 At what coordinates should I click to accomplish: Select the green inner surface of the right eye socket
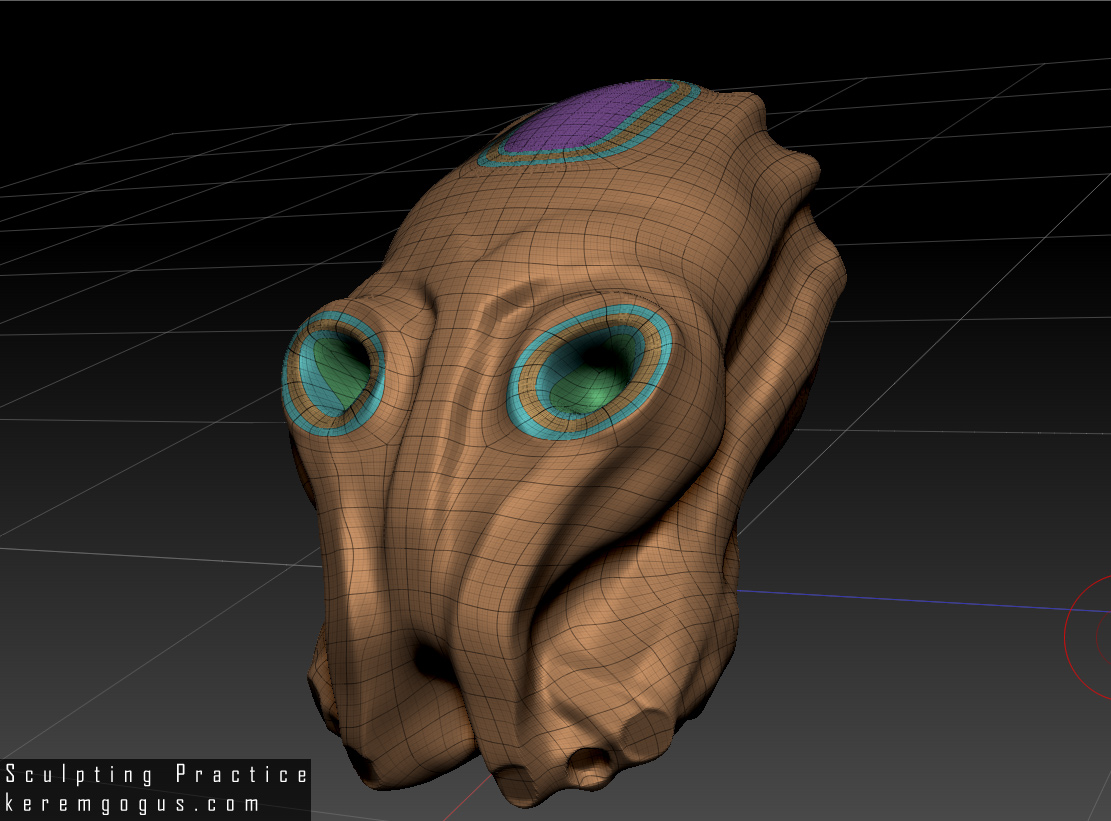[x=592, y=385]
